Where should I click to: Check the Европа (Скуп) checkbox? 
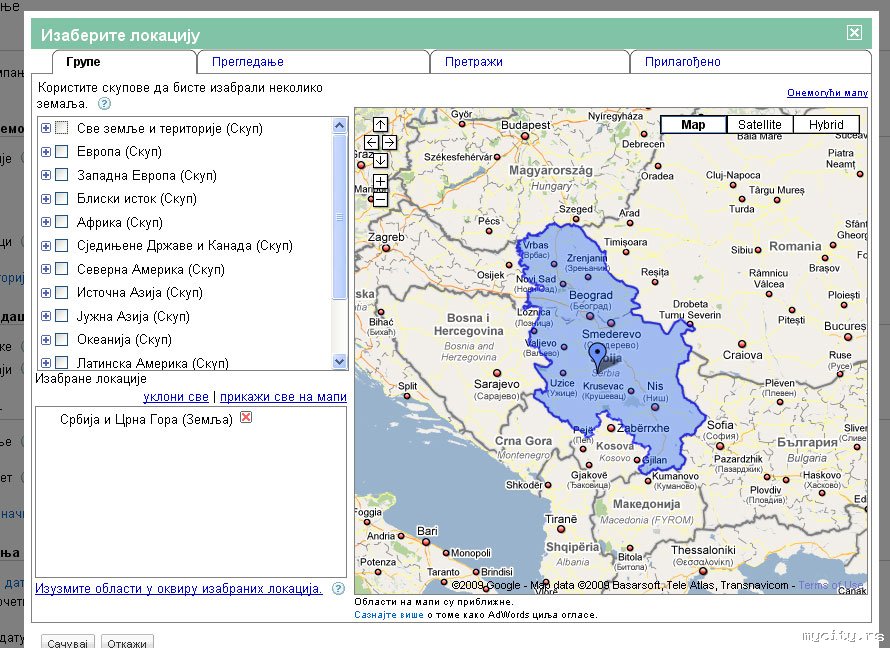(x=62, y=152)
